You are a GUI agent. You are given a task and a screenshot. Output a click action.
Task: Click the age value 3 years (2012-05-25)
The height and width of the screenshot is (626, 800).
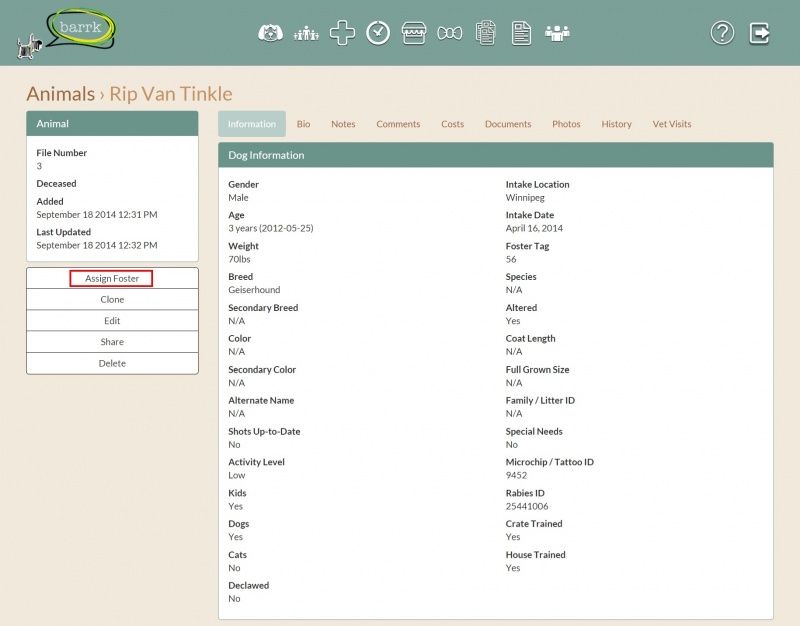pyautogui.click(x=271, y=228)
